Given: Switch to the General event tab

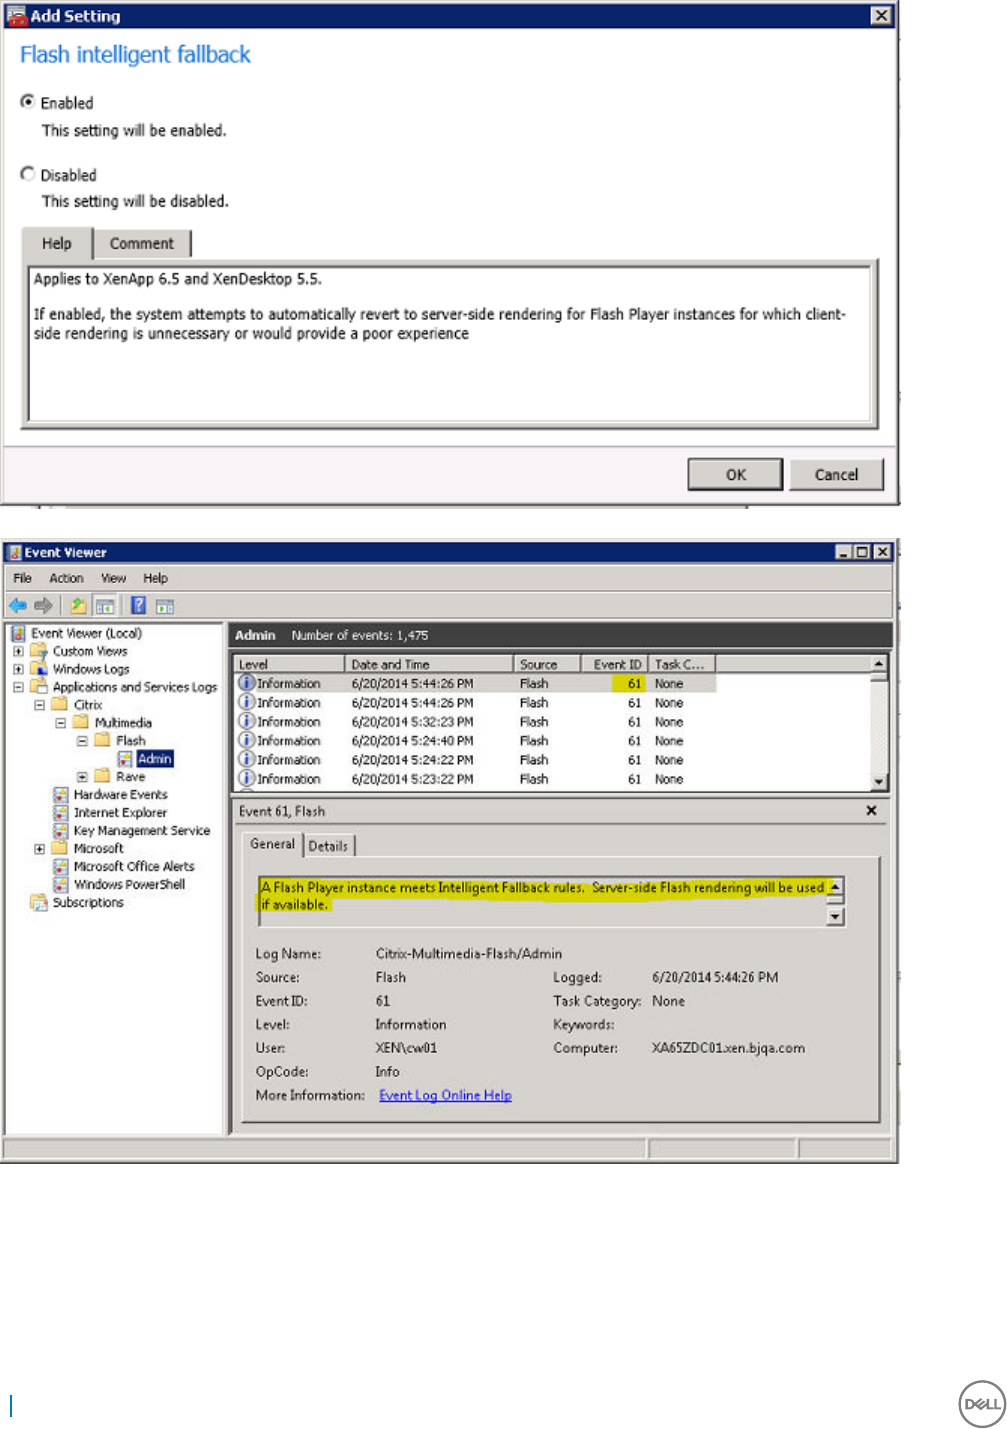Looking at the screenshot, I should click(272, 844).
